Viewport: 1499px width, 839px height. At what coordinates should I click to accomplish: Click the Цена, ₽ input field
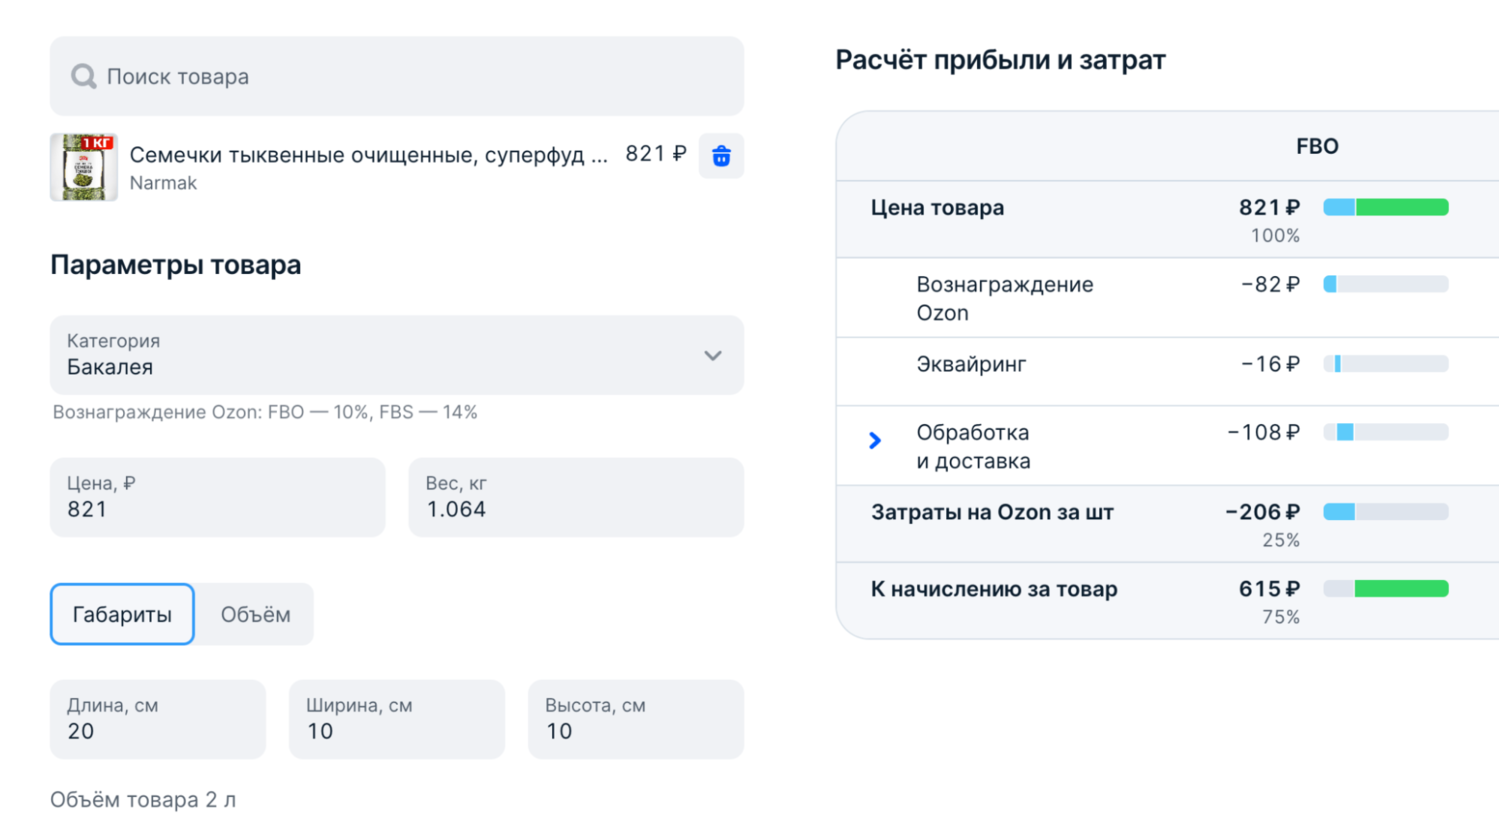click(217, 498)
